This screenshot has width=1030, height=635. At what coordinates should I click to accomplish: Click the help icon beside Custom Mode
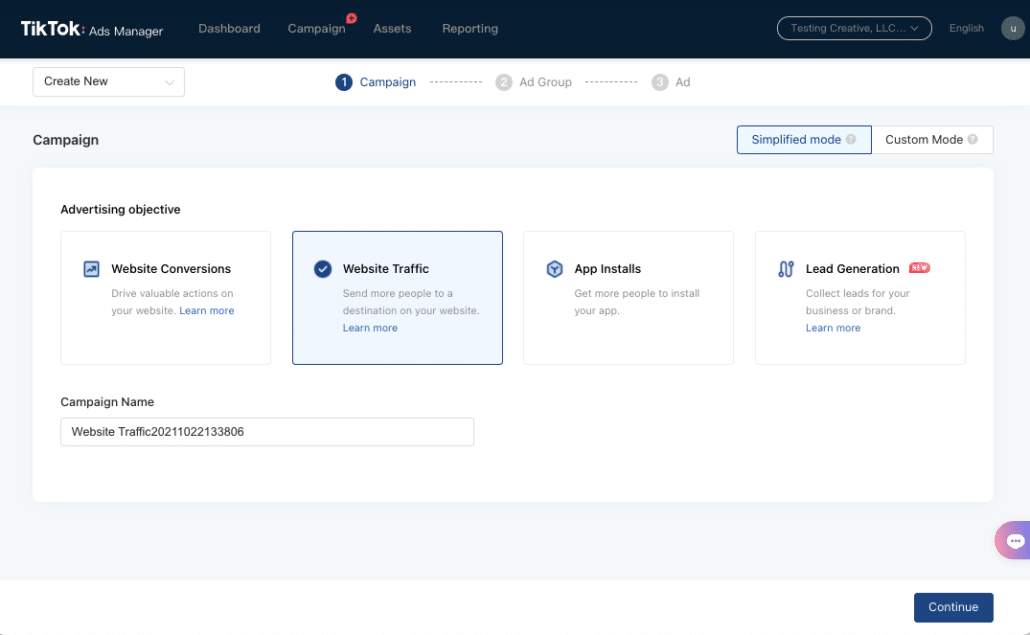973,139
